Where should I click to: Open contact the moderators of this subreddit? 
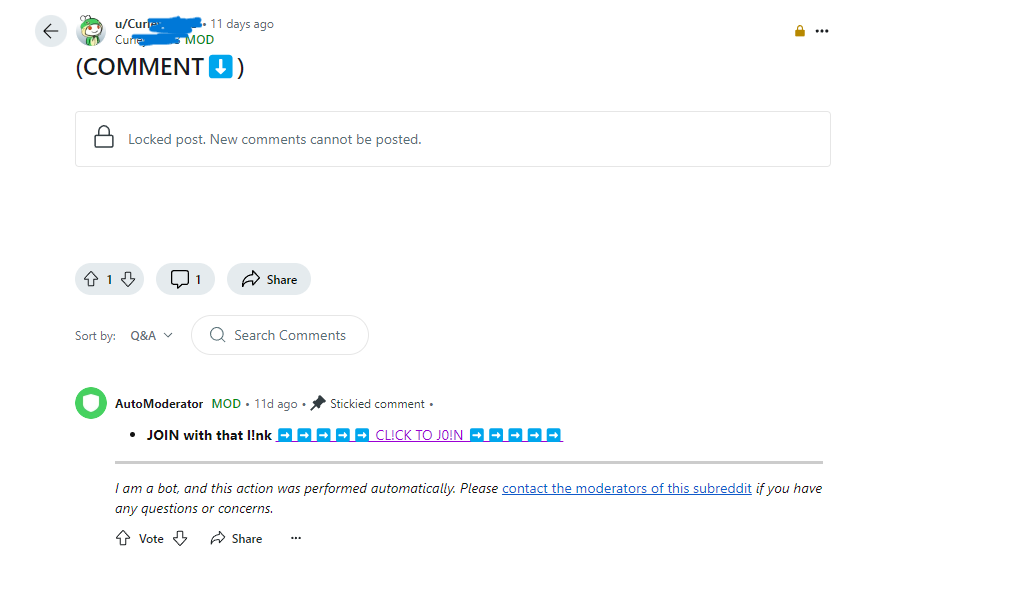[627, 488]
